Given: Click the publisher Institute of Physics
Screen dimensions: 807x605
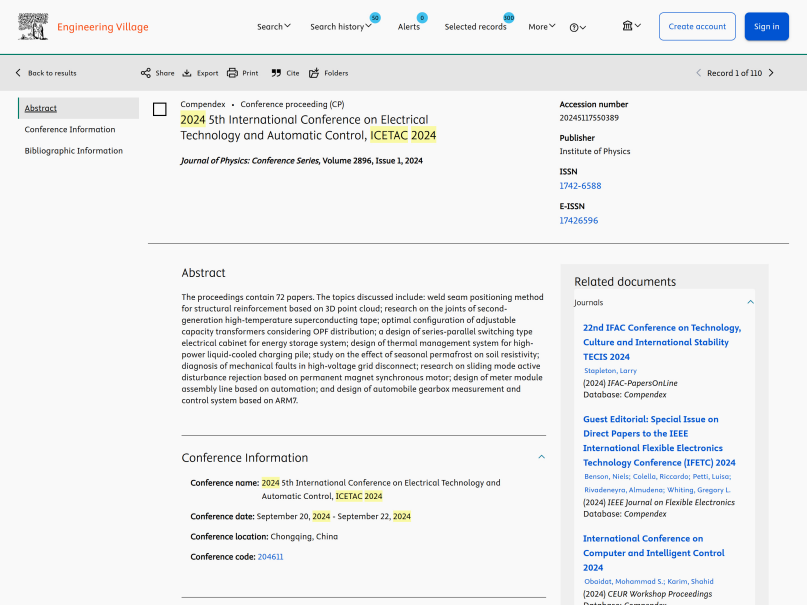Looking at the screenshot, I should tap(594, 151).
